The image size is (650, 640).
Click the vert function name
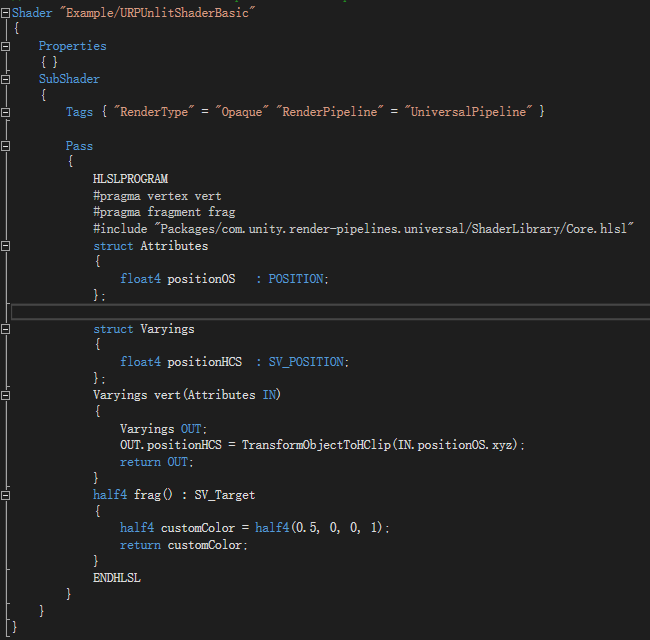tap(167, 395)
